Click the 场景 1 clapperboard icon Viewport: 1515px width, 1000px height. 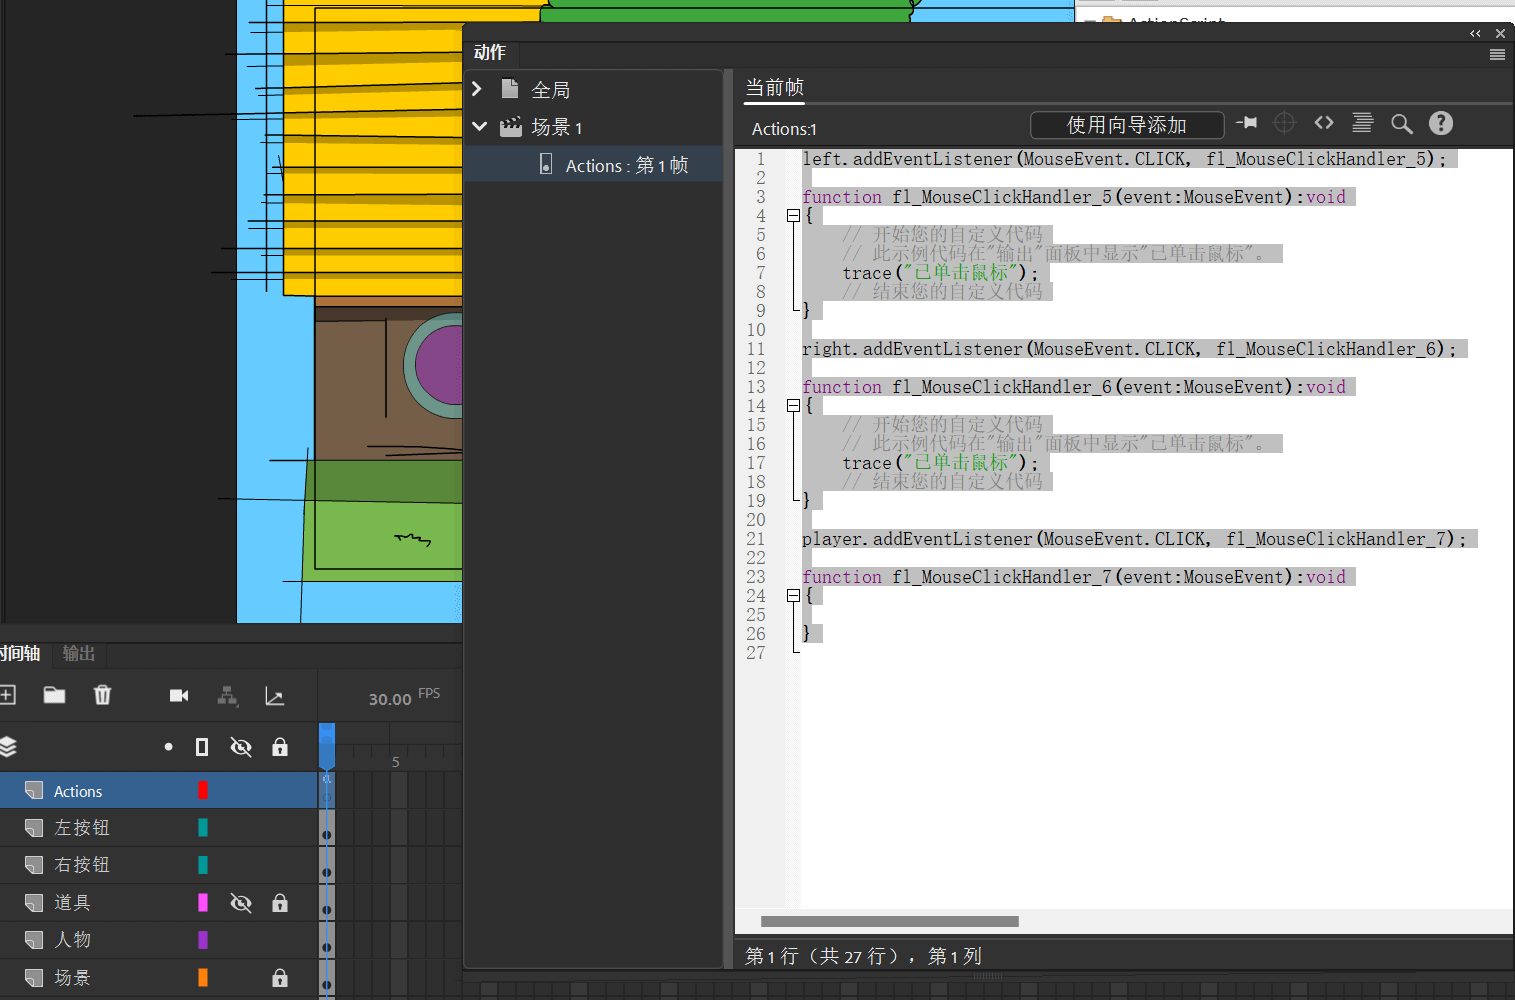pyautogui.click(x=511, y=127)
